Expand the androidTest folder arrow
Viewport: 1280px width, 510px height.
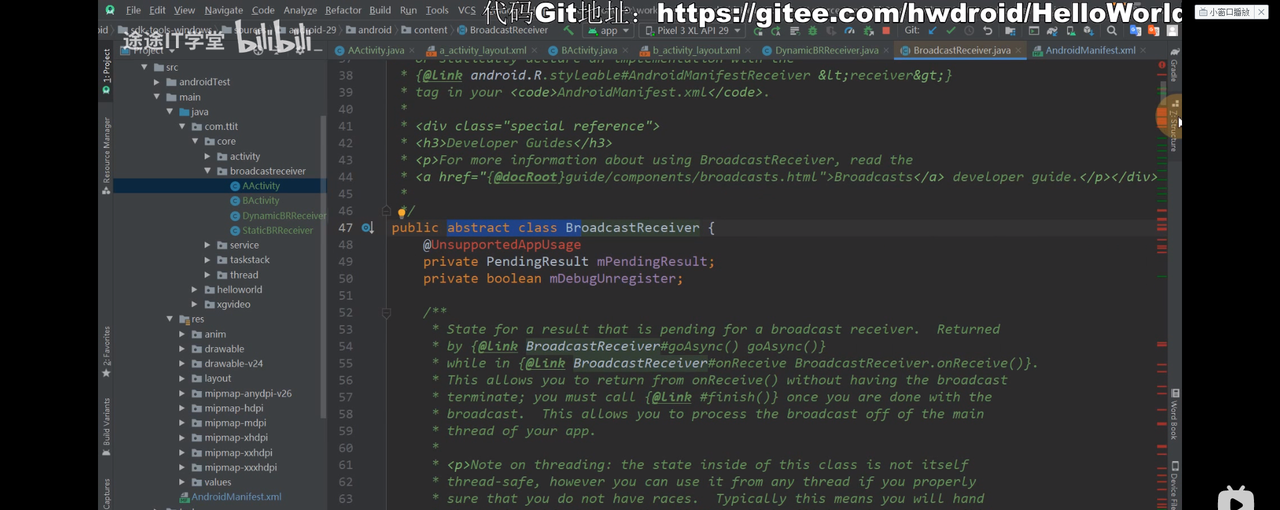[x=158, y=82]
